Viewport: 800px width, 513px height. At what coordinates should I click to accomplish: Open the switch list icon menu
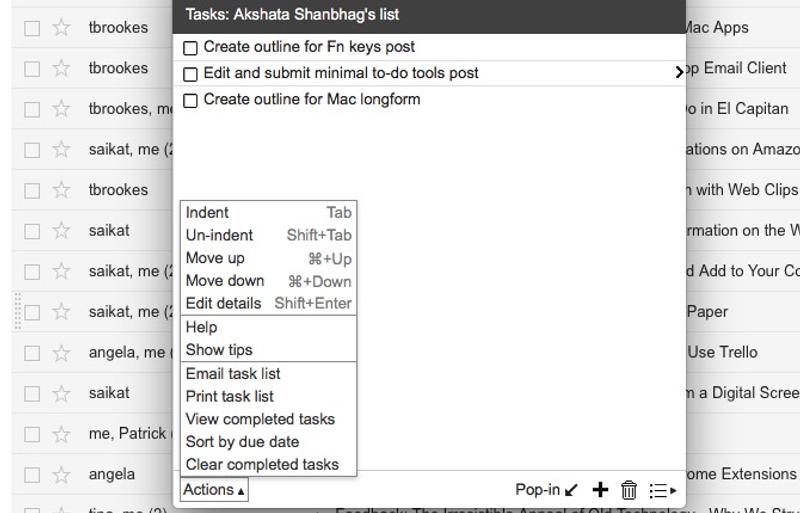(662, 490)
